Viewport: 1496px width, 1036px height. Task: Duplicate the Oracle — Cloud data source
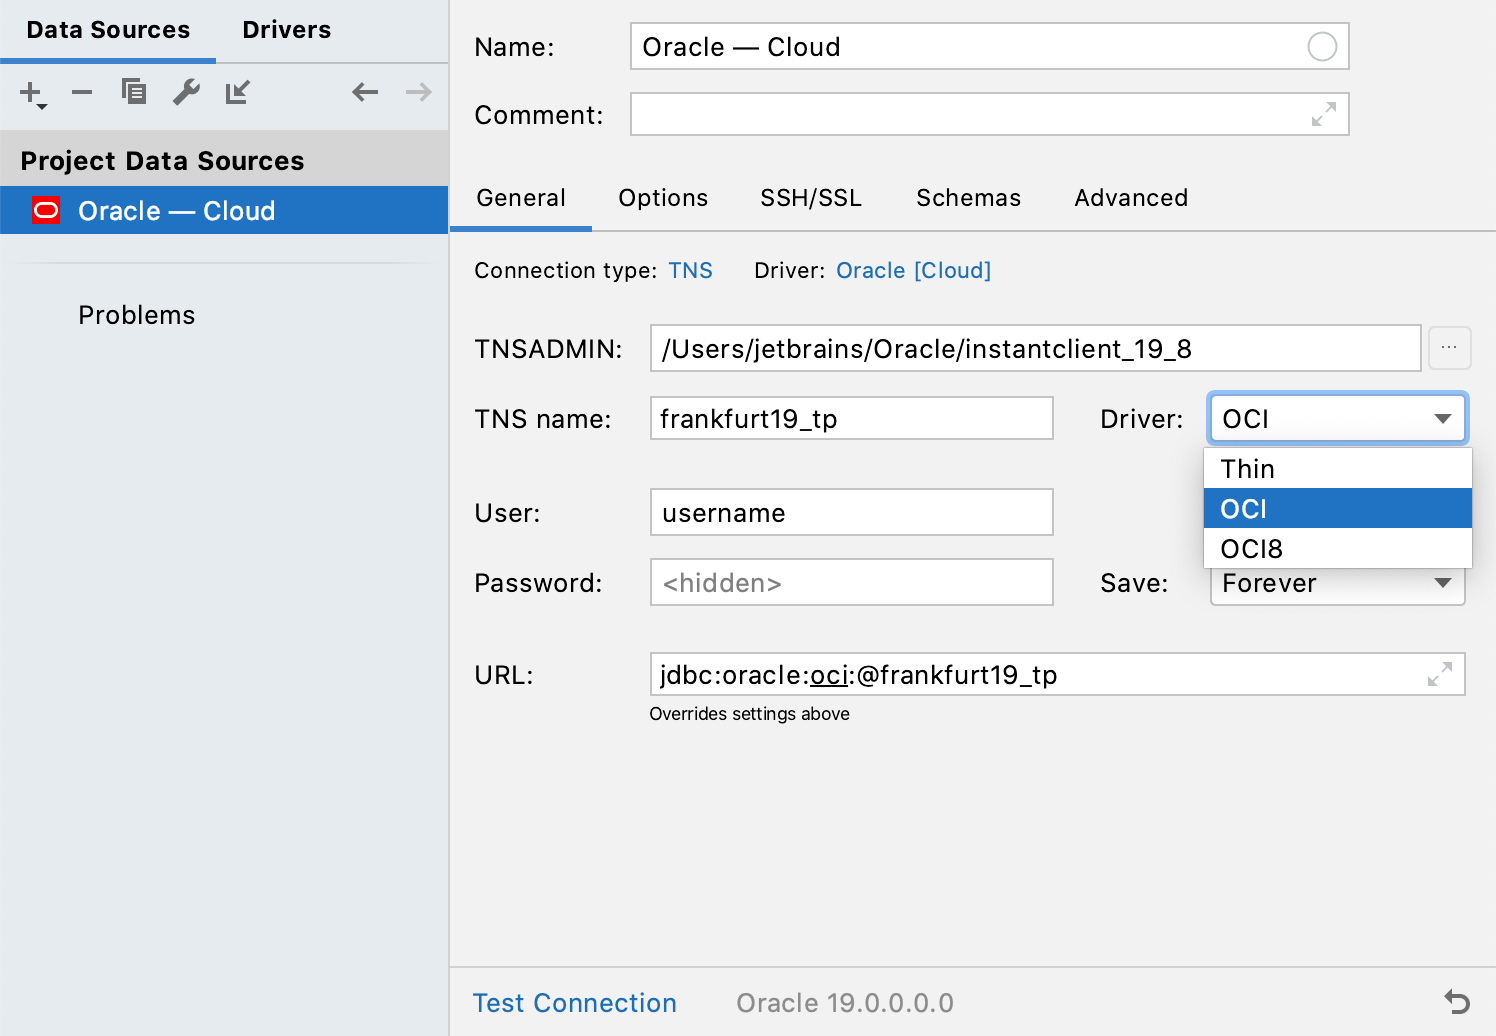[133, 92]
